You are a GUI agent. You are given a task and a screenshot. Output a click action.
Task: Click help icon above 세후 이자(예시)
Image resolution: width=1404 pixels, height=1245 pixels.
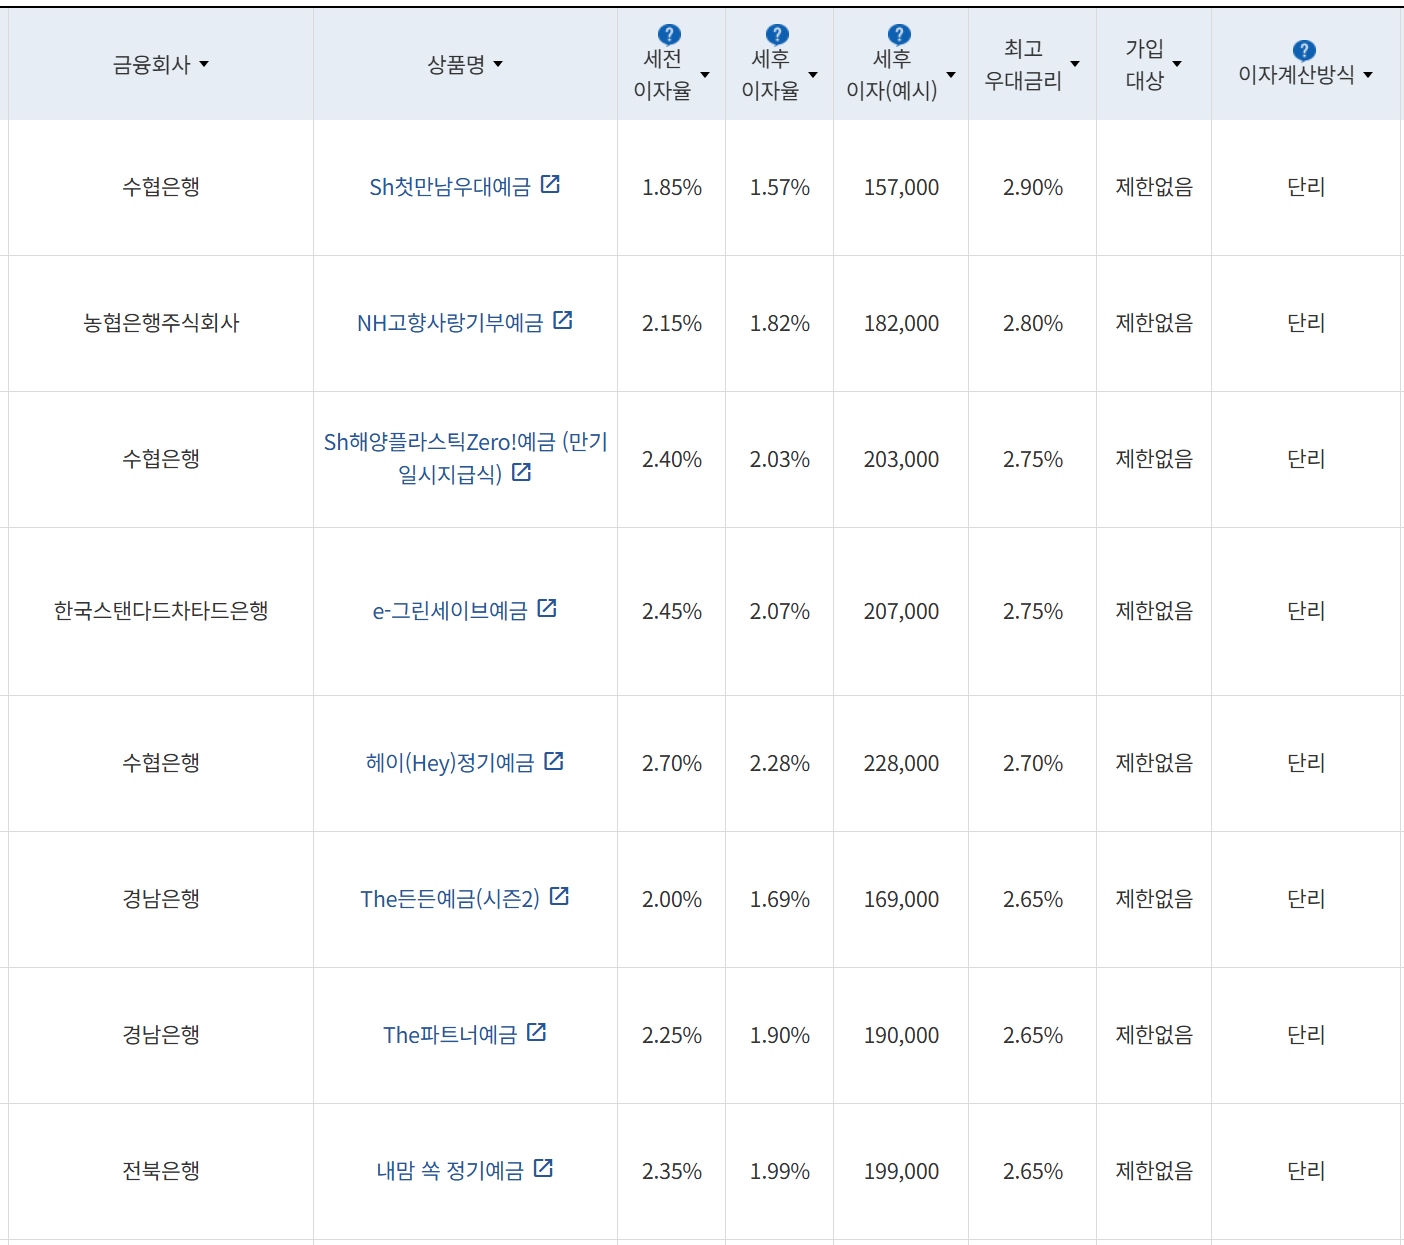pos(899,35)
